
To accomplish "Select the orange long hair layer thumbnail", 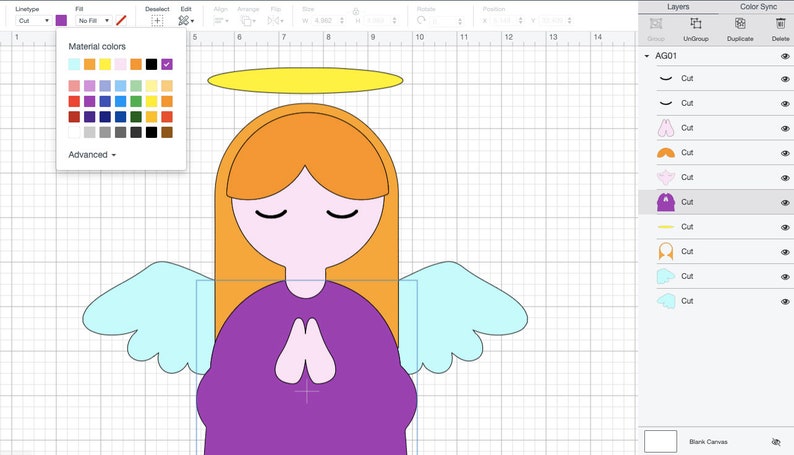I will point(666,252).
